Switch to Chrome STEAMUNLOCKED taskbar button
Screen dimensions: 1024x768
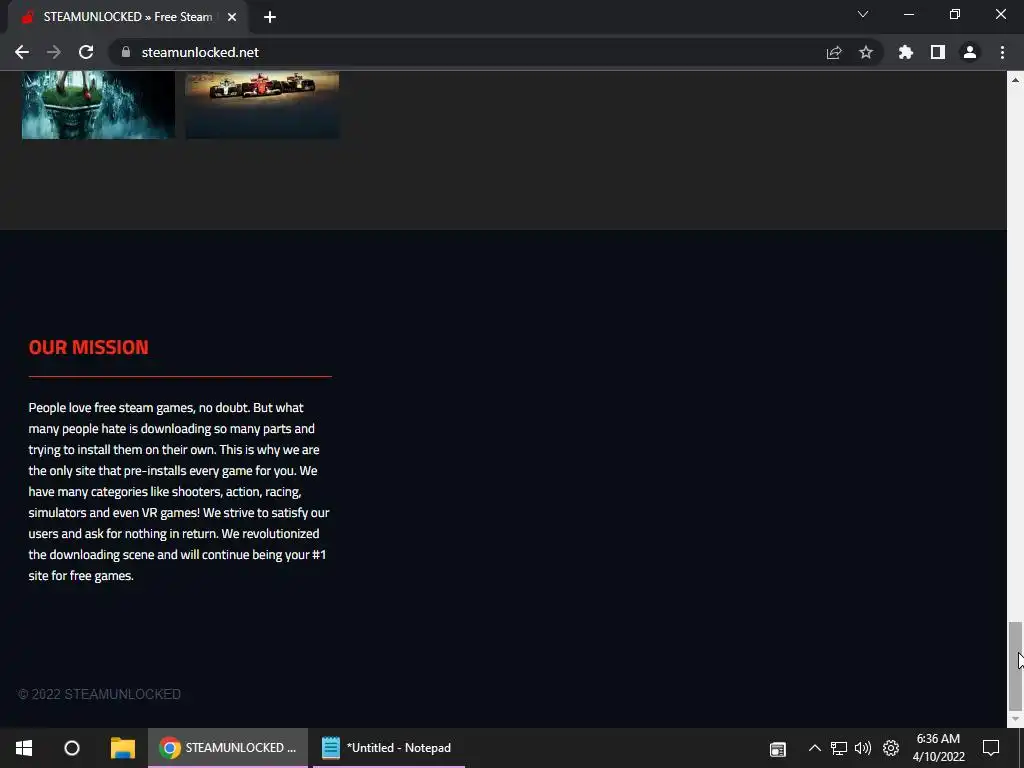point(228,748)
